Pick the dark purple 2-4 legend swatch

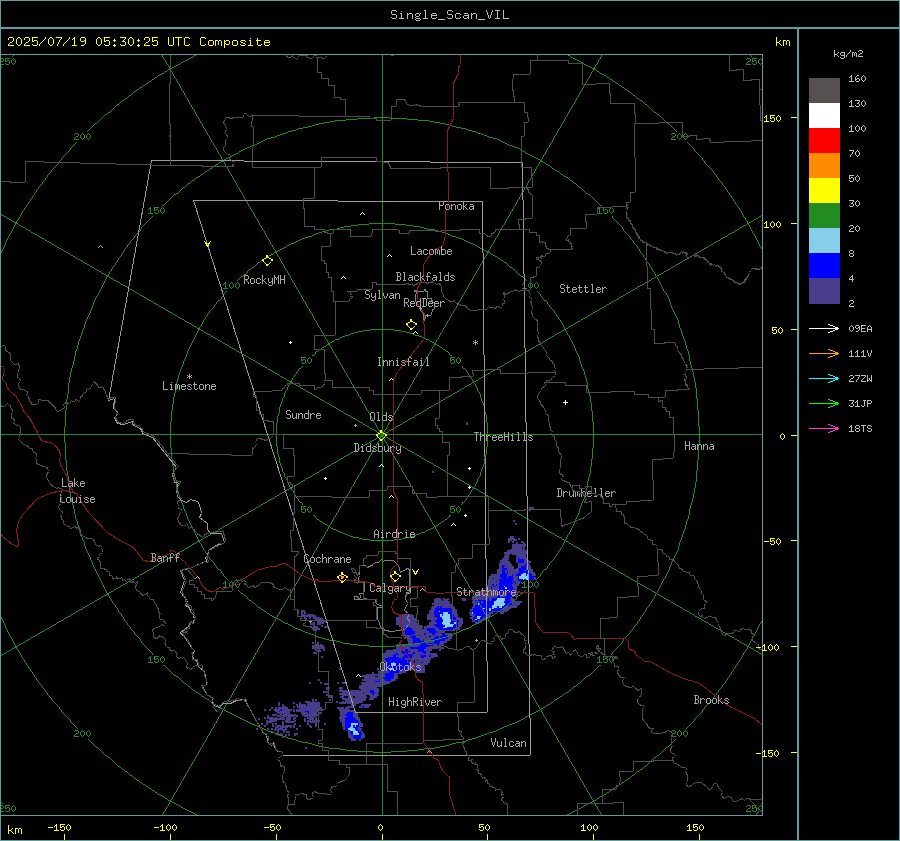(x=824, y=290)
